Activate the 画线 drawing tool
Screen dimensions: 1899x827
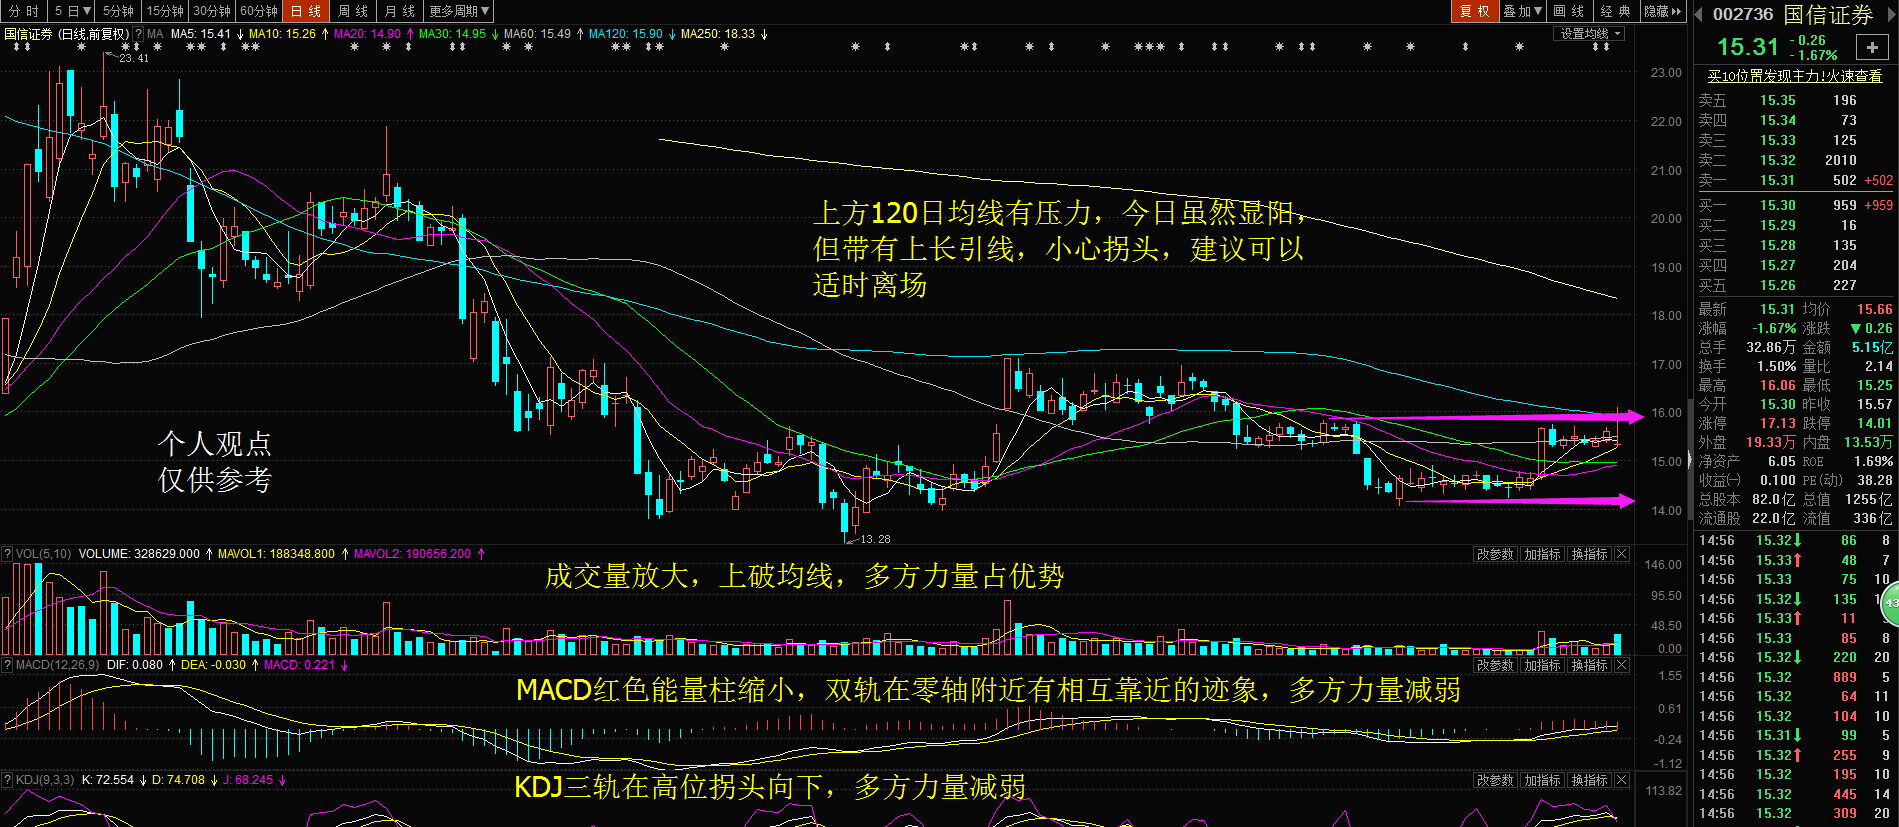[x=1568, y=11]
